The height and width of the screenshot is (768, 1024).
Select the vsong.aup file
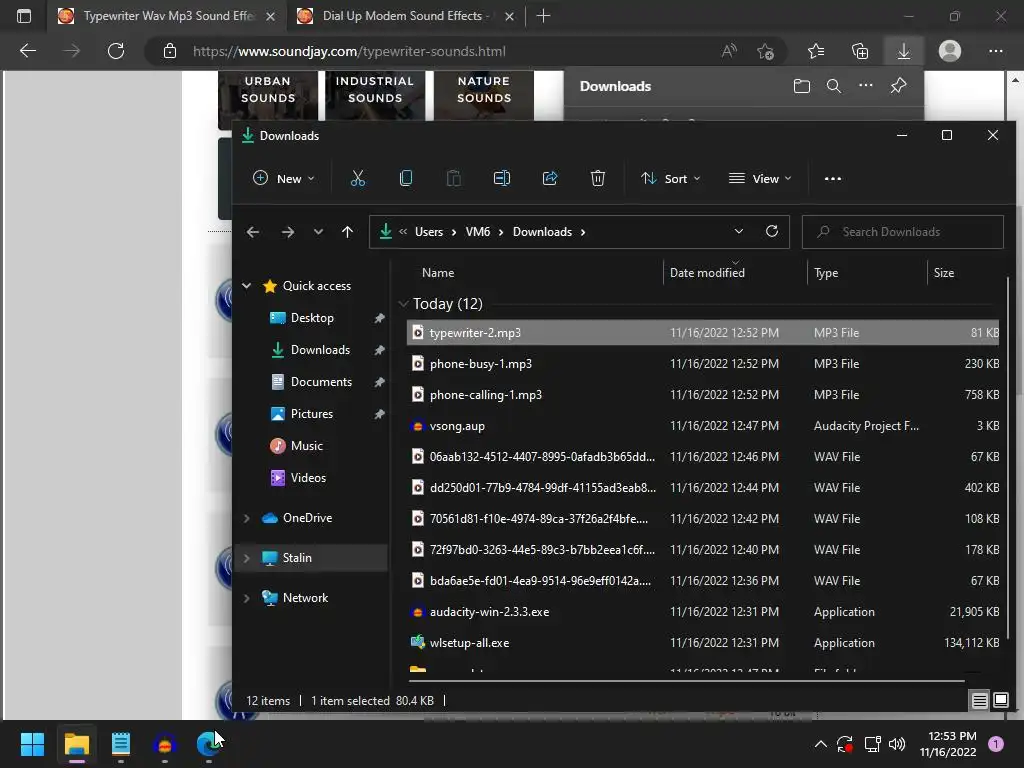pos(703,426)
